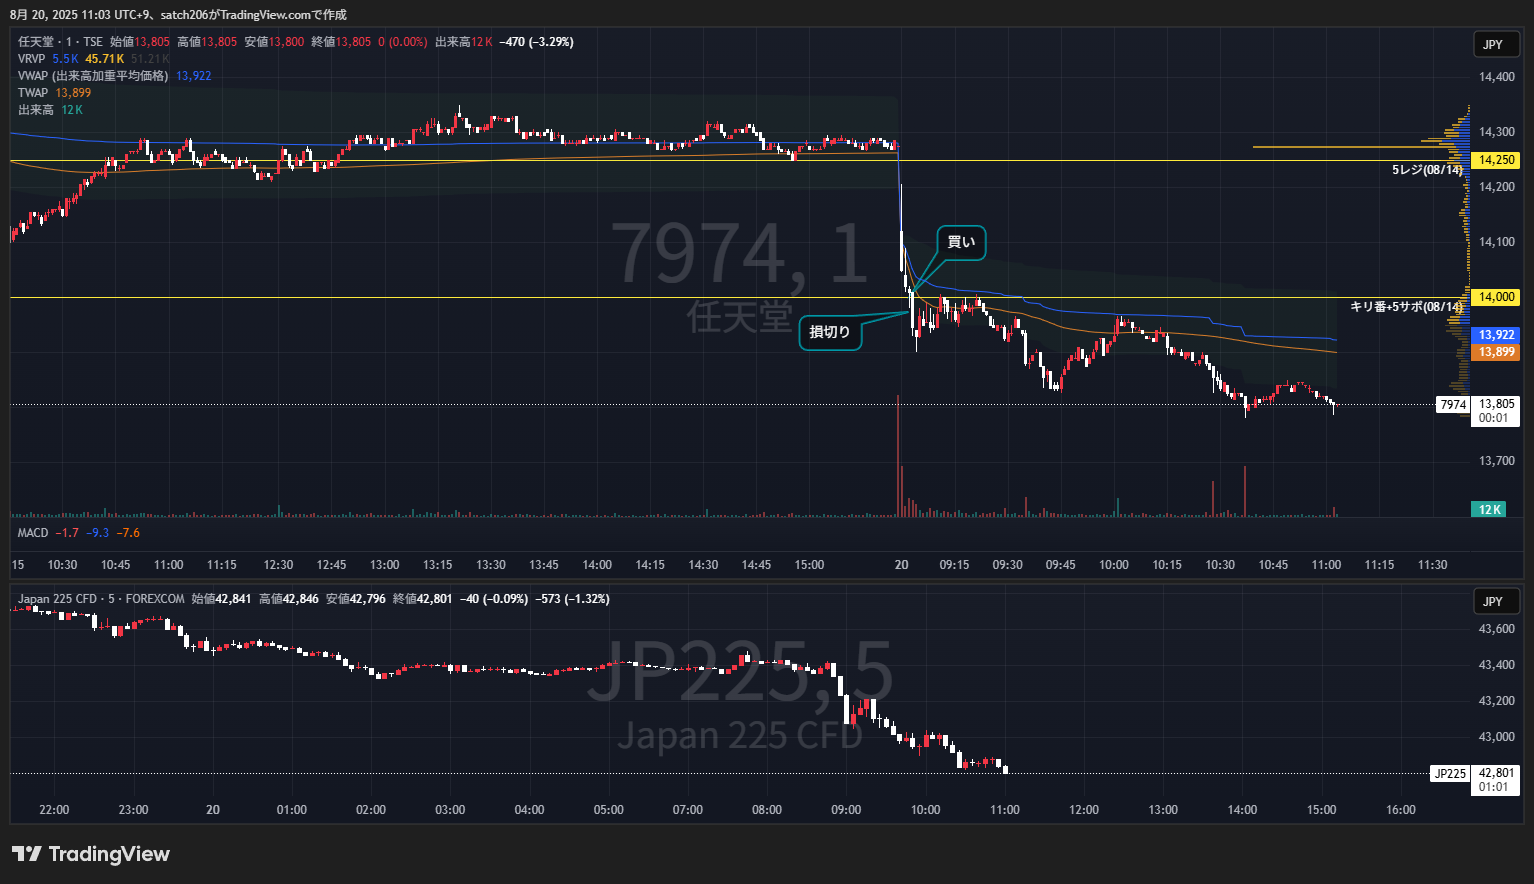The width and height of the screenshot is (1534, 884).
Task: Click the 09:45 time label on the 任天堂 chart
Action: [x=1061, y=565]
